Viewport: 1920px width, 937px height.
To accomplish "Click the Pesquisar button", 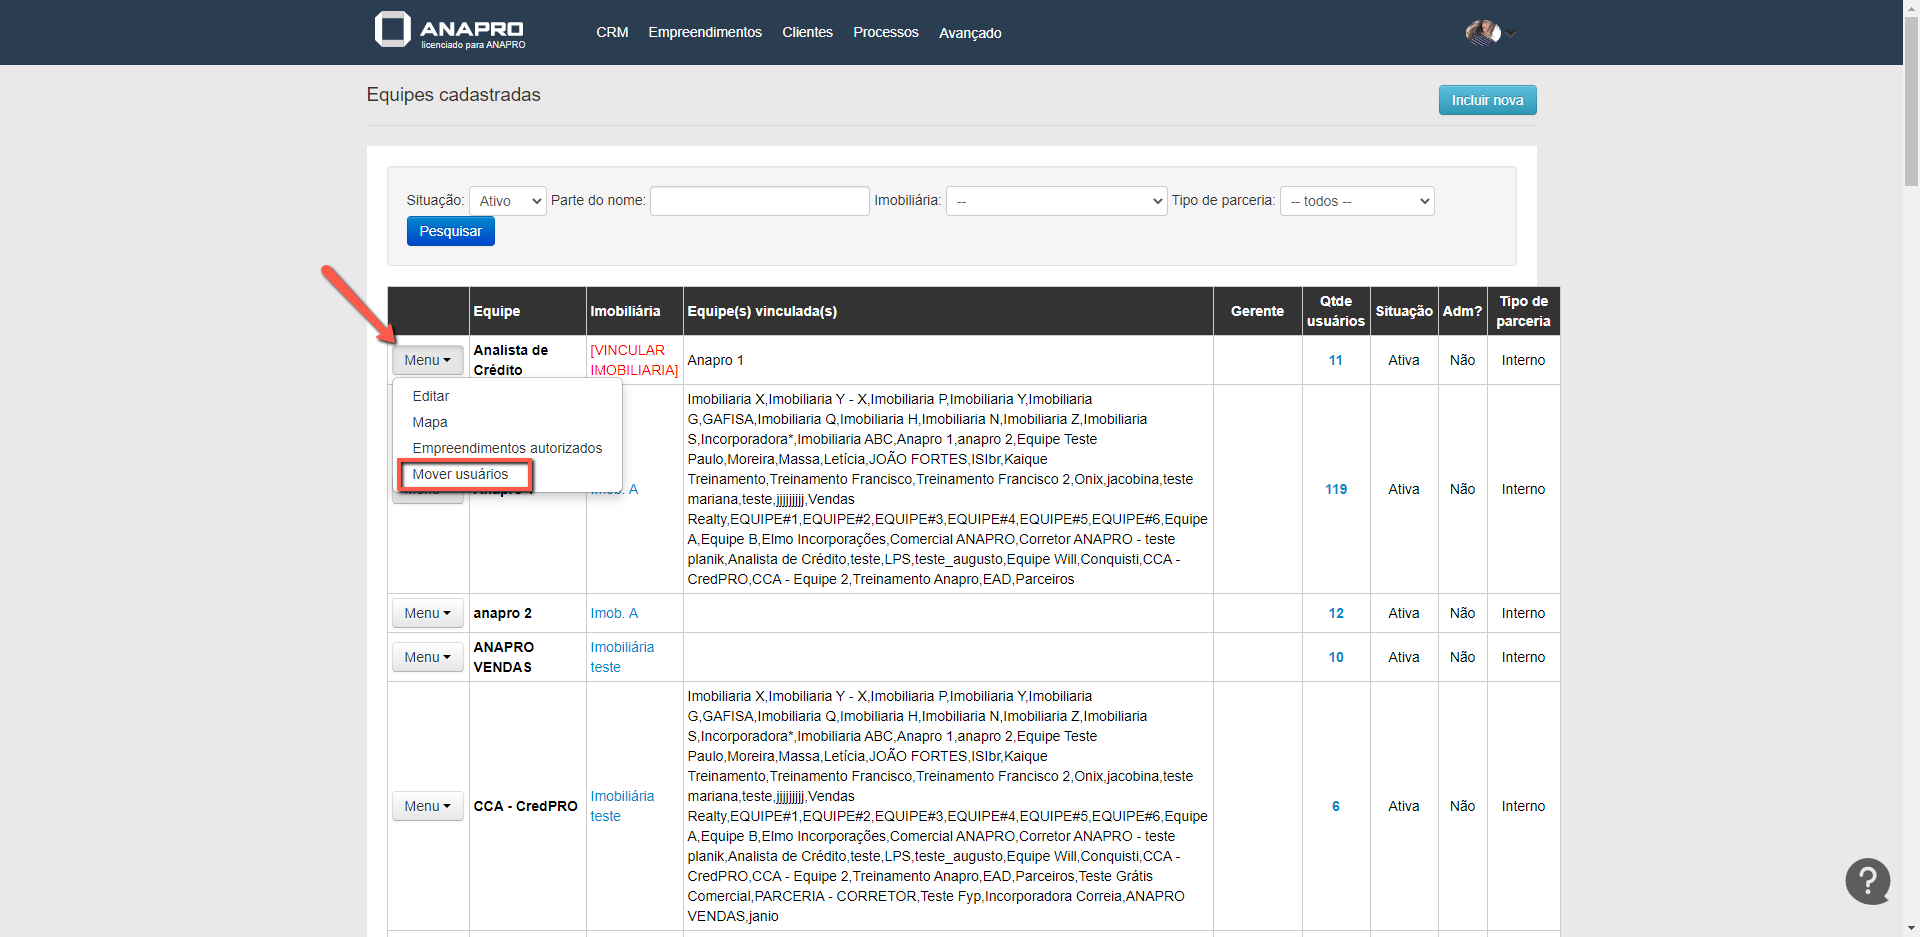I will 450,231.
